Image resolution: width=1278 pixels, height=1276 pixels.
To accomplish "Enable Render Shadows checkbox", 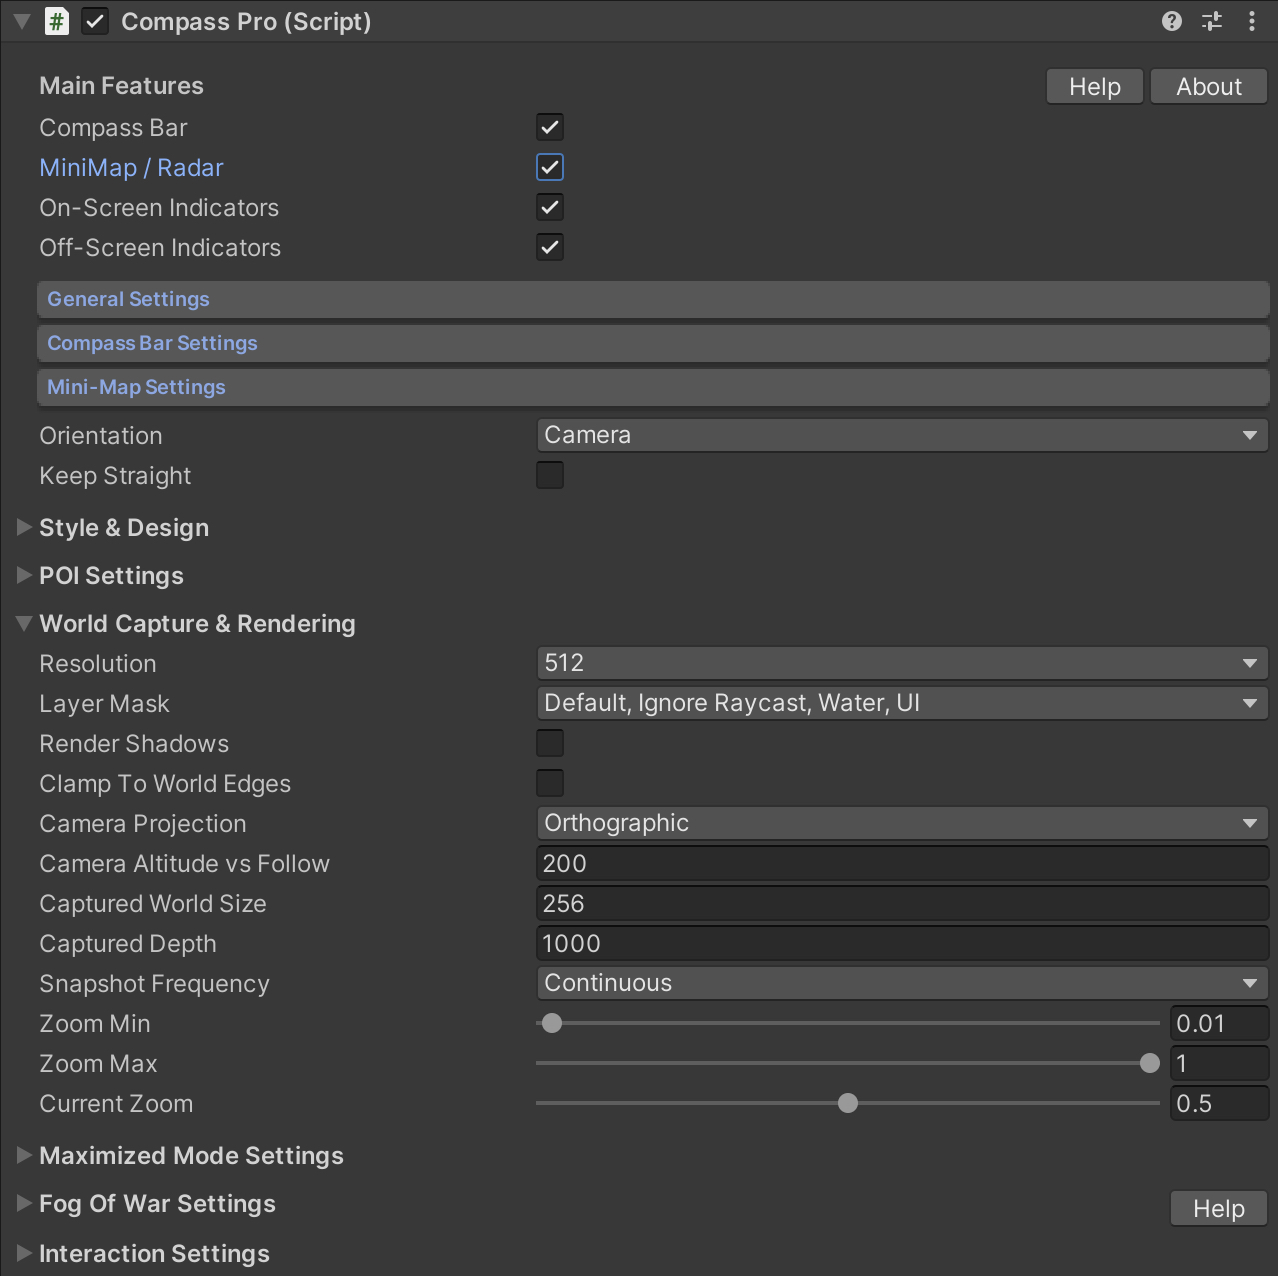I will coord(550,743).
